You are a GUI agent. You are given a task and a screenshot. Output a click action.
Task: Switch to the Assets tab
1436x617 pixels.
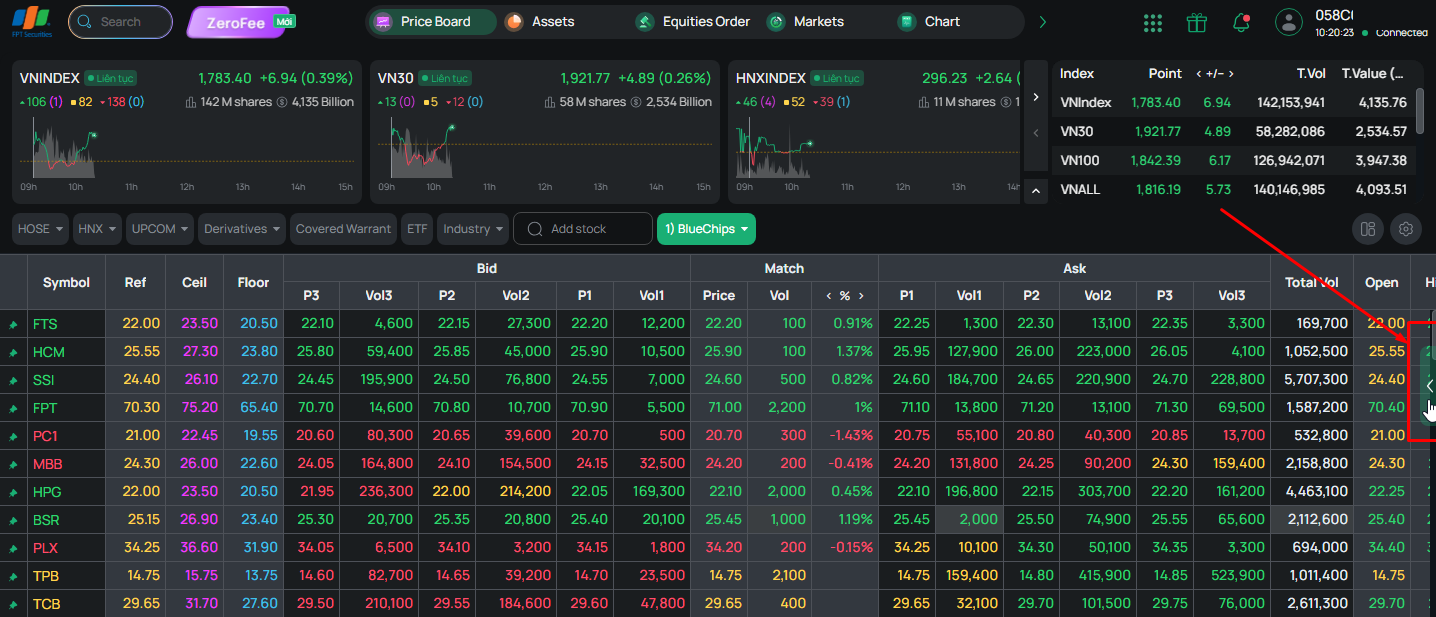pyautogui.click(x=540, y=22)
